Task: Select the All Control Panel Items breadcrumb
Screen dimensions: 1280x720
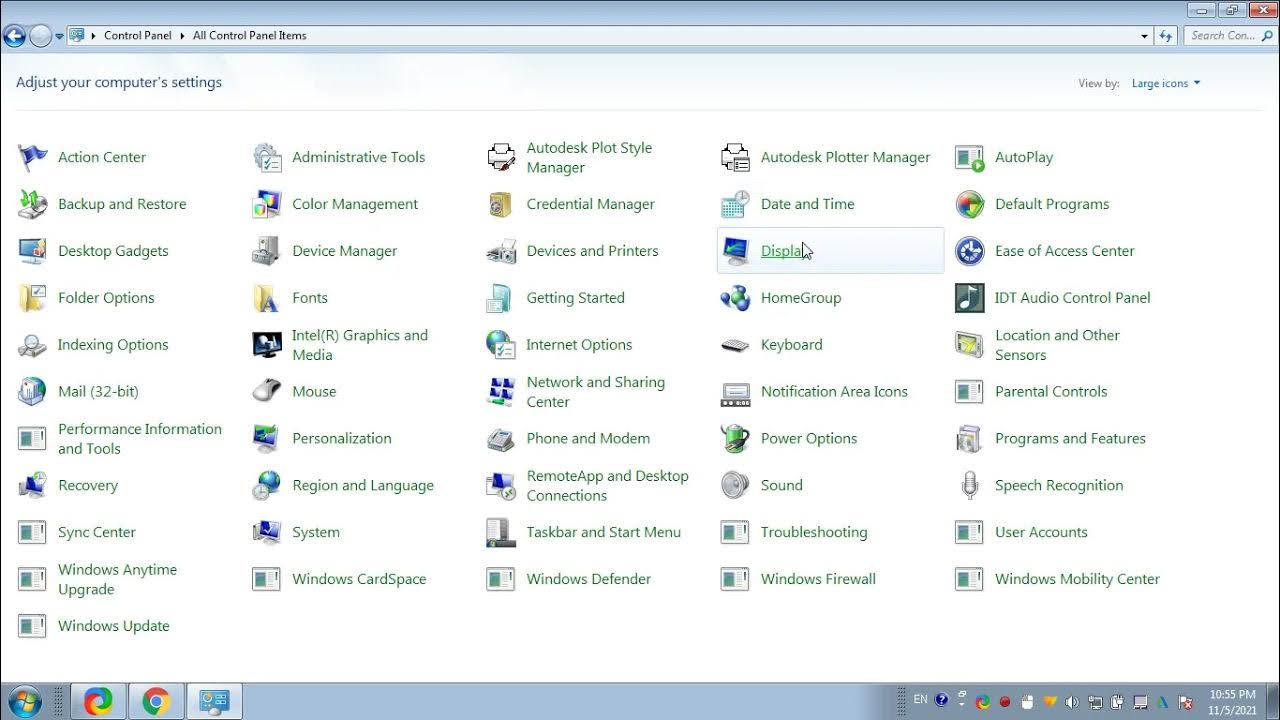Action: click(x=250, y=36)
